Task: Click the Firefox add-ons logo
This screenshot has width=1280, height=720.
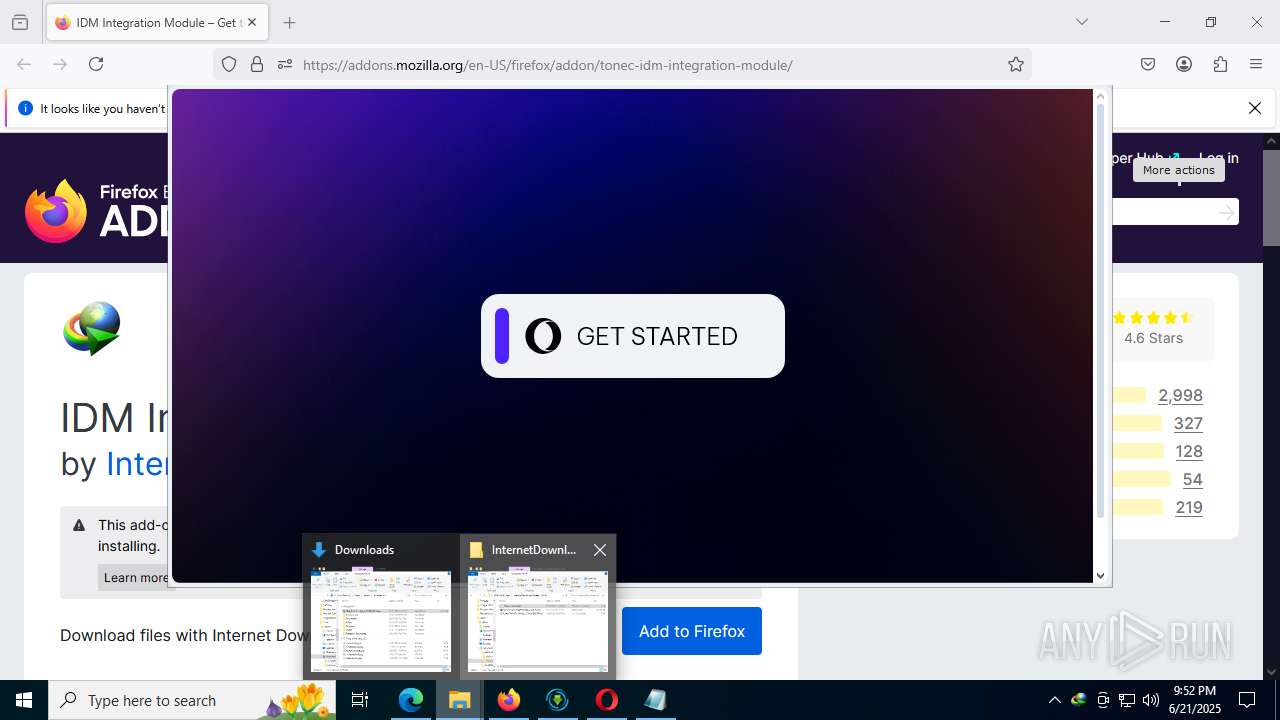Action: point(96,211)
